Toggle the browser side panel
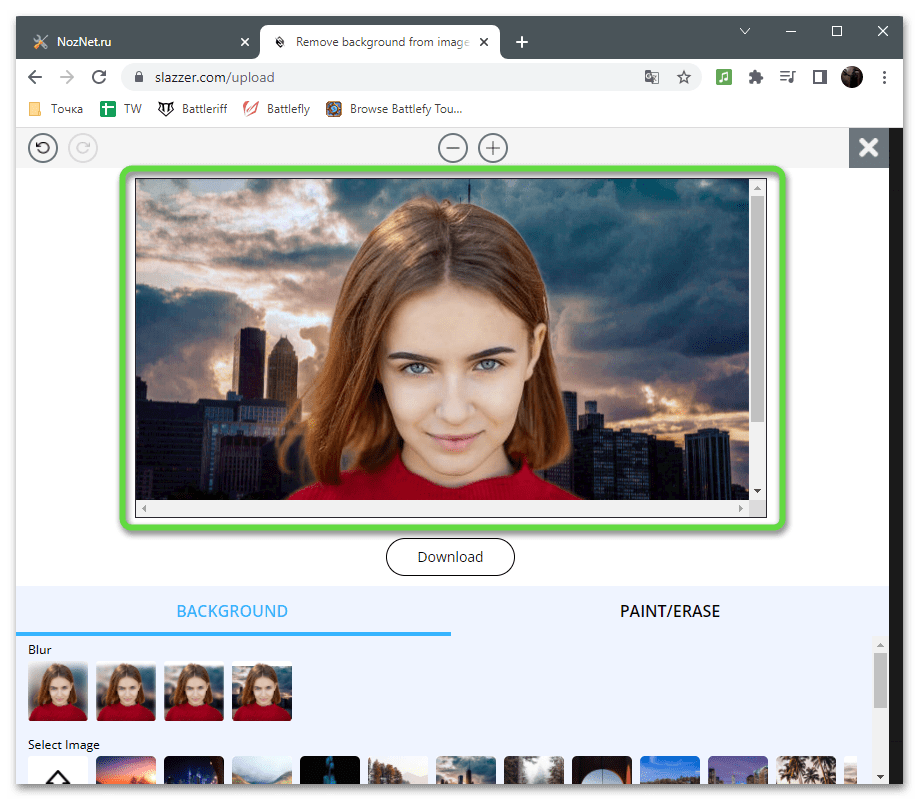The width and height of the screenshot is (919, 800). pyautogui.click(x=820, y=77)
